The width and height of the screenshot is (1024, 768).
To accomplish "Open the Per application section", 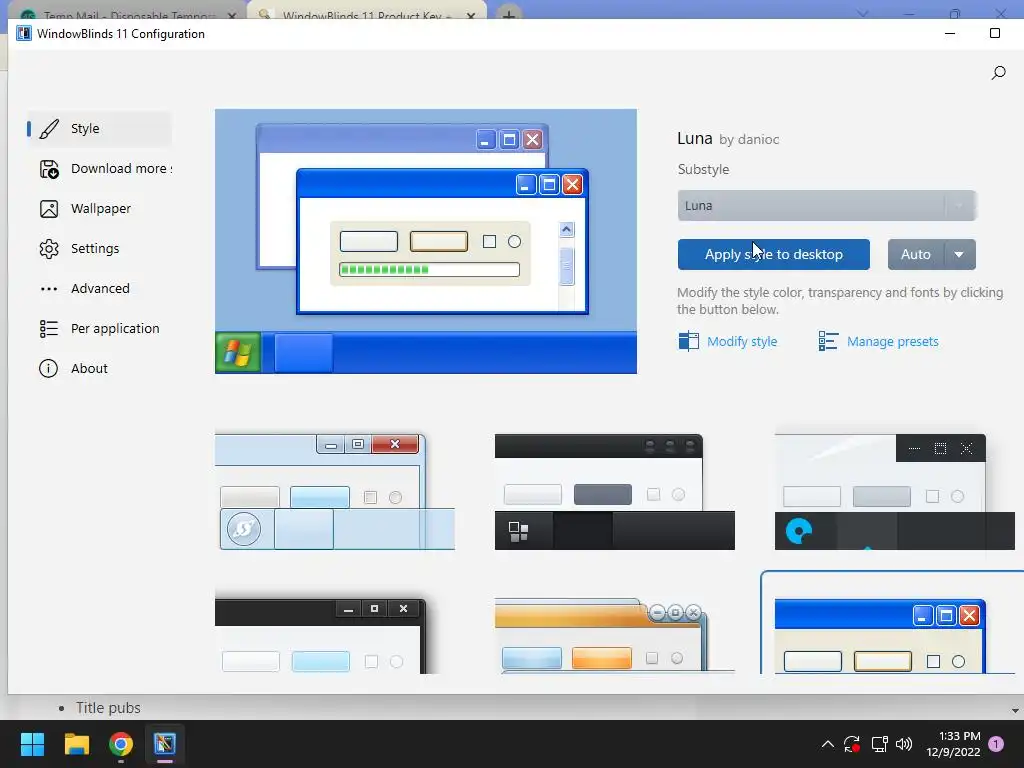I will point(99,328).
